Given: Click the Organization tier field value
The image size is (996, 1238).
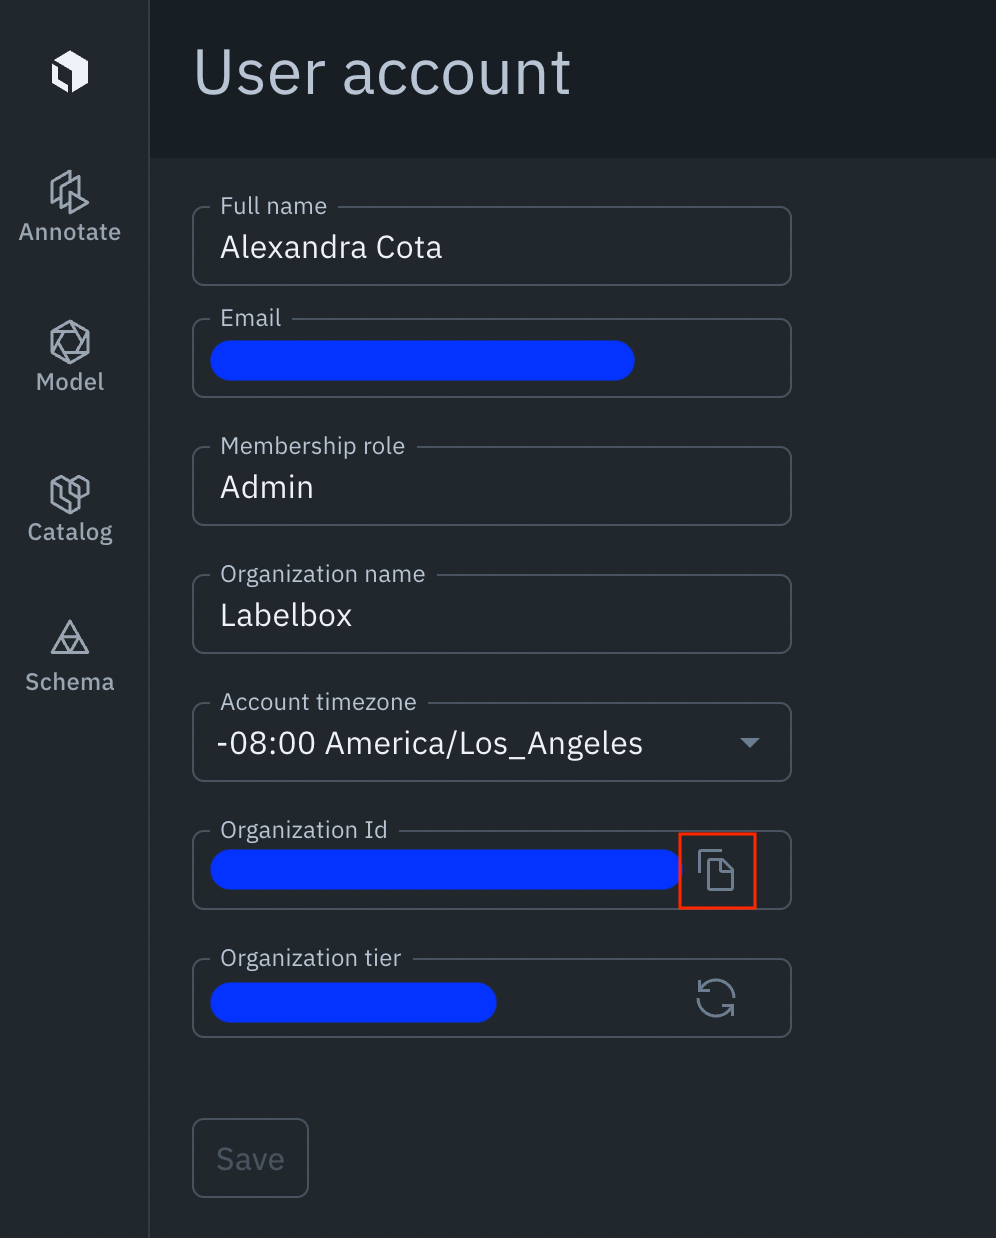Looking at the screenshot, I should [354, 1002].
